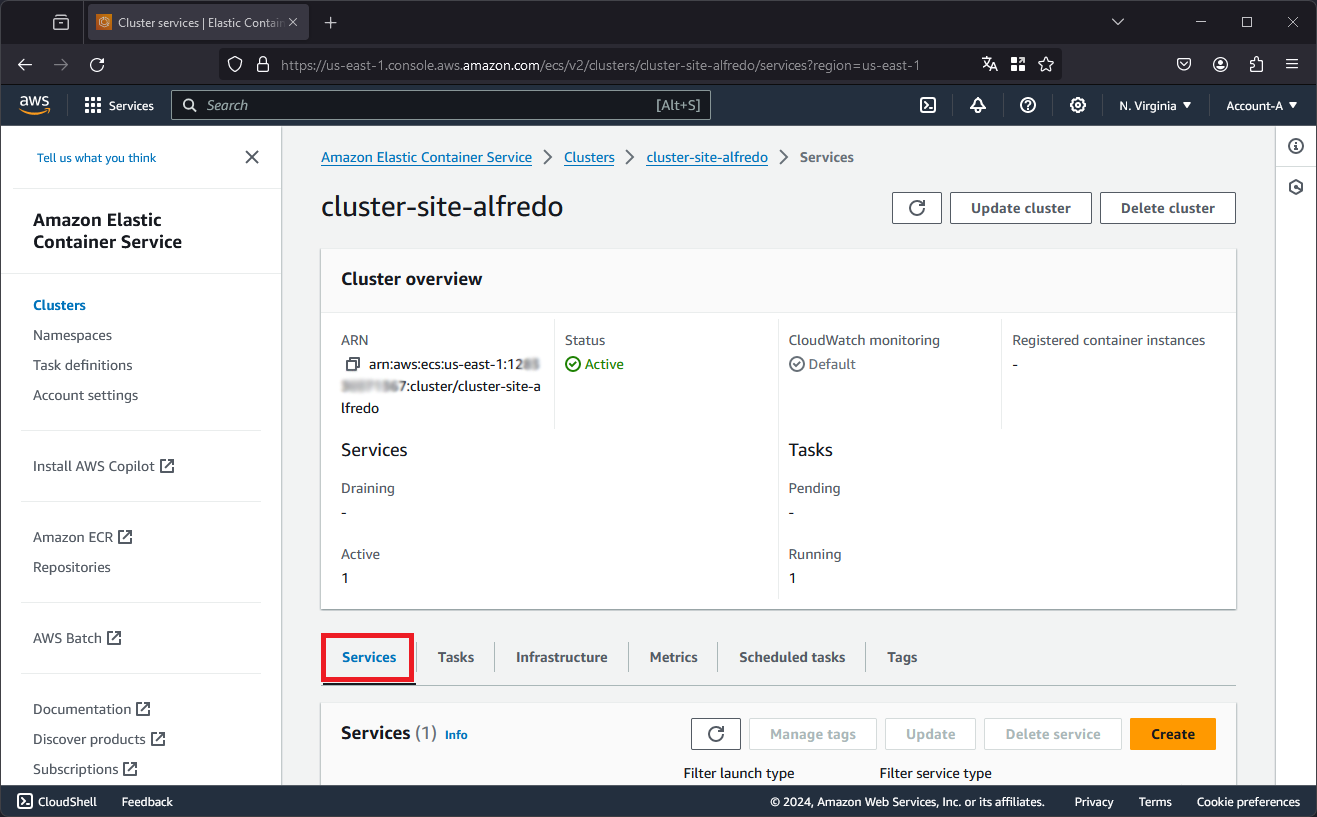Open the cluster-site-alfredo breadcrumb link
The height and width of the screenshot is (817, 1317).
click(x=707, y=157)
